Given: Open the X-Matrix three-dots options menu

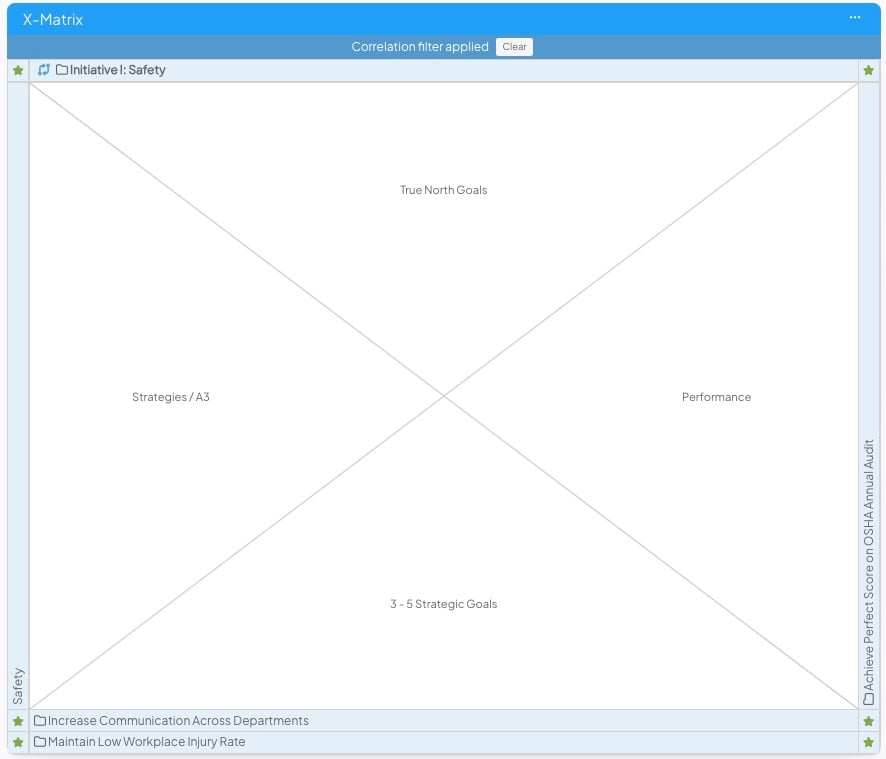Looking at the screenshot, I should click(855, 18).
